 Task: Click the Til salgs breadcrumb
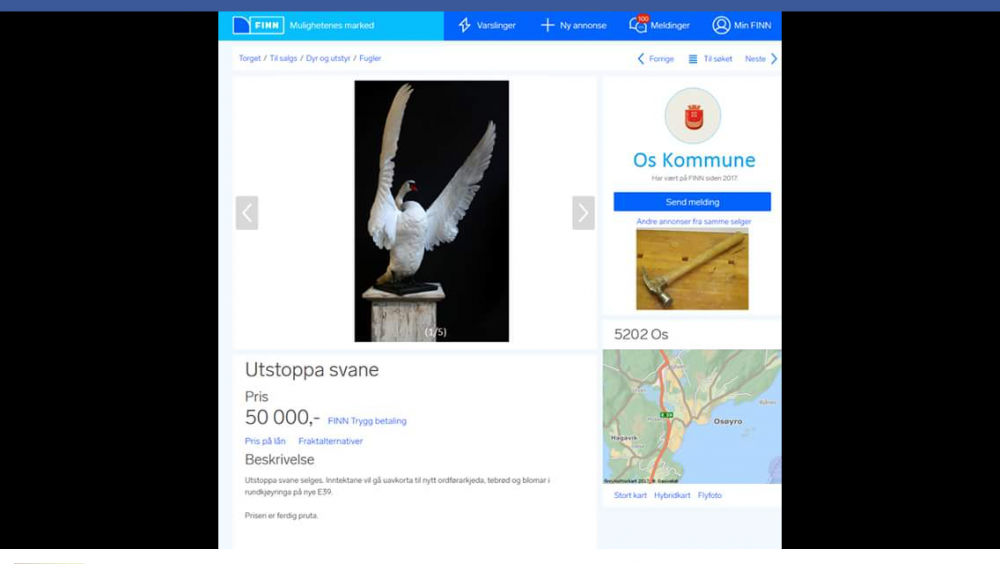283,58
